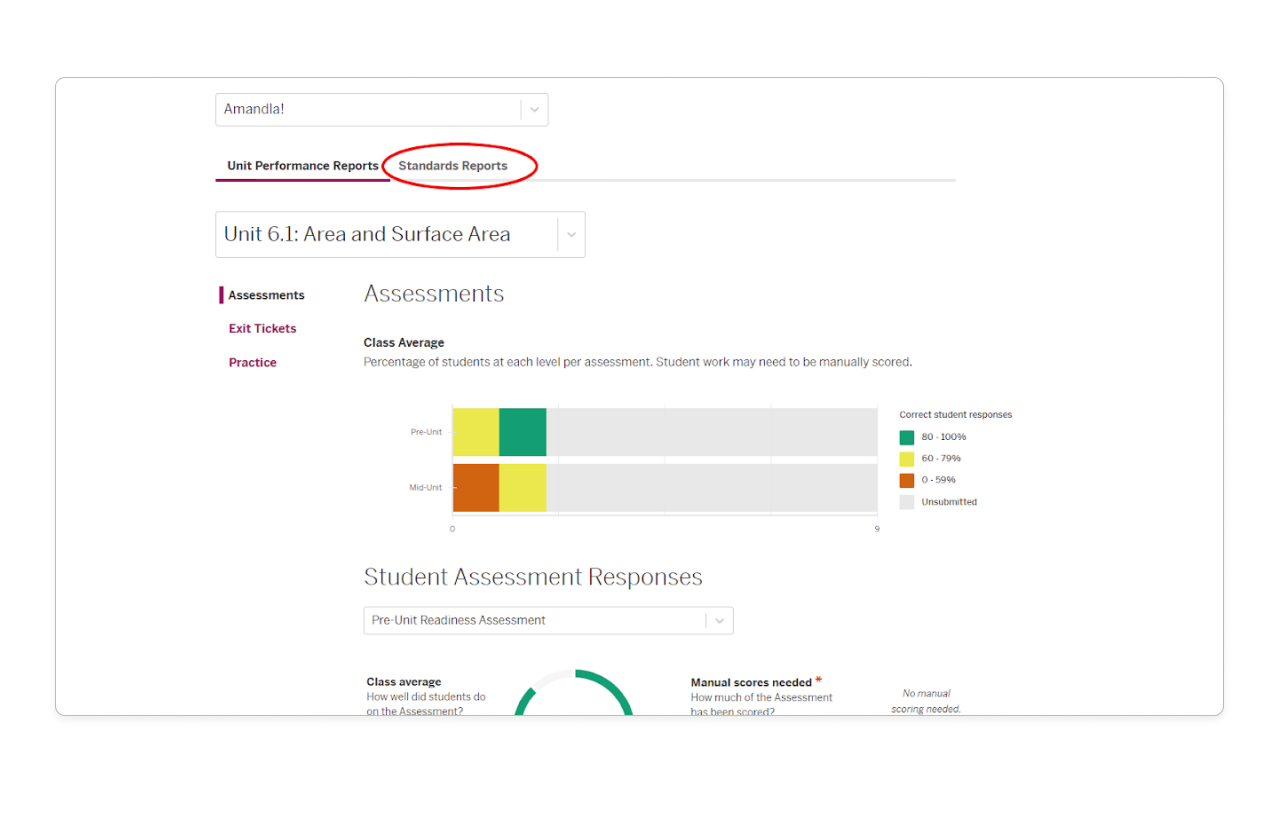Screen dimensions: 1280x836
Task: Select the orange segment in the Mid-Unit bar
Action: pyautogui.click(x=476, y=487)
